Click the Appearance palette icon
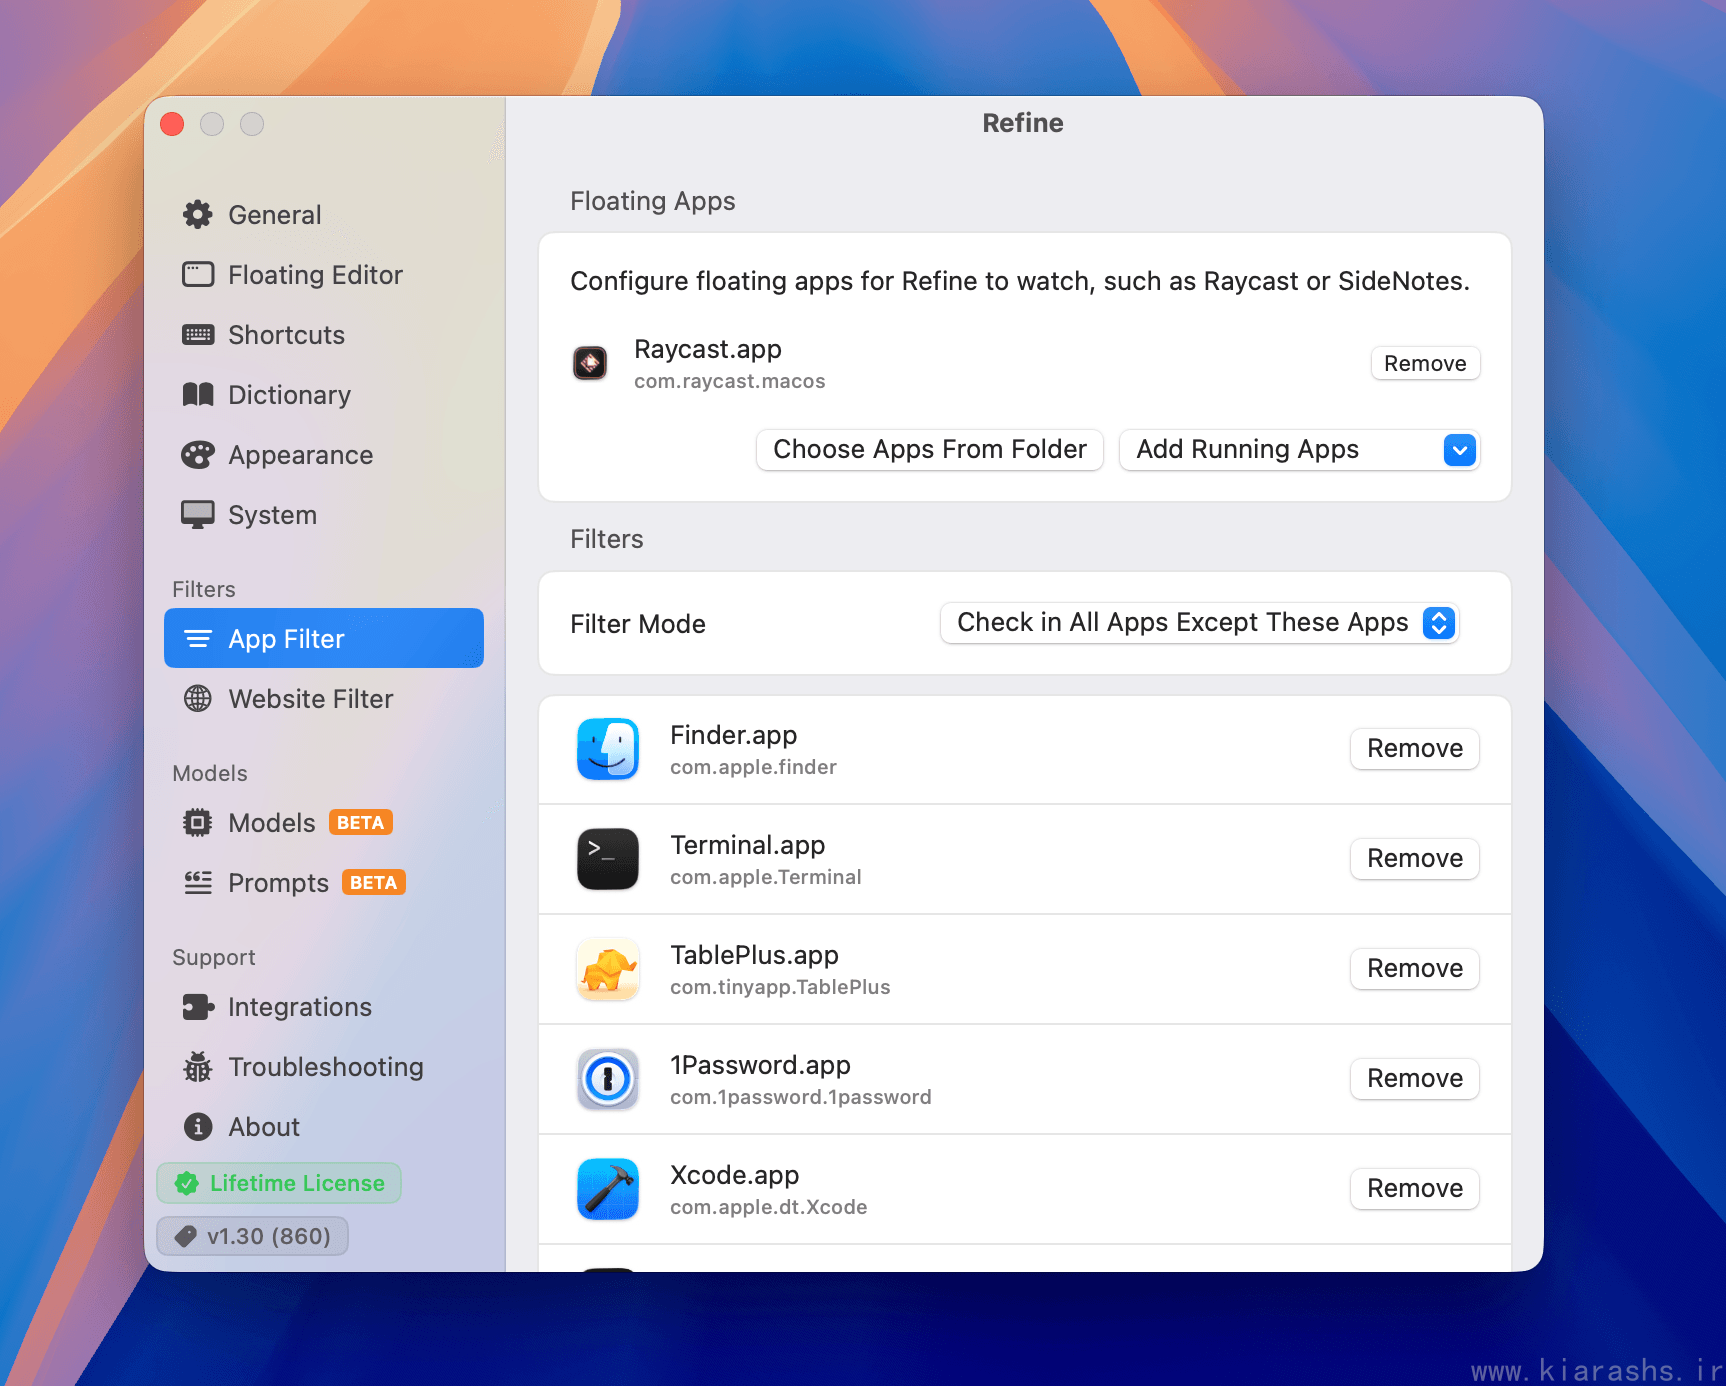1726x1386 pixels. pos(198,454)
